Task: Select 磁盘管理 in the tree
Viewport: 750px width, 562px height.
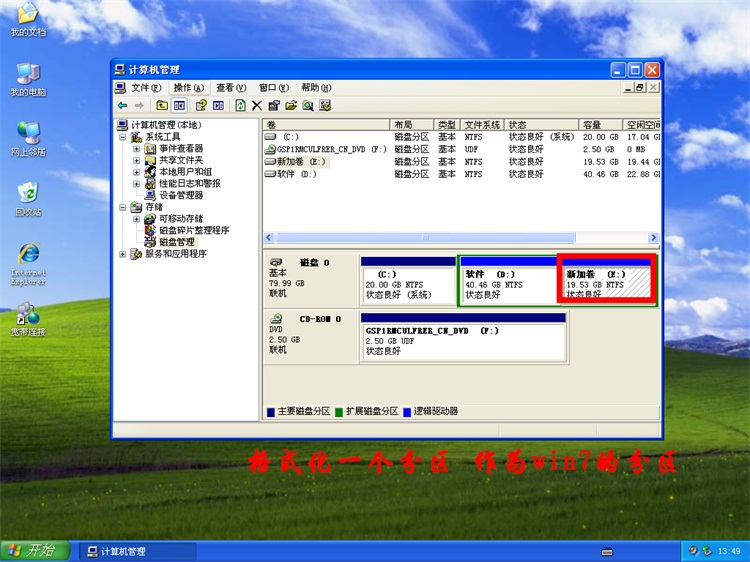Action: click(177, 242)
